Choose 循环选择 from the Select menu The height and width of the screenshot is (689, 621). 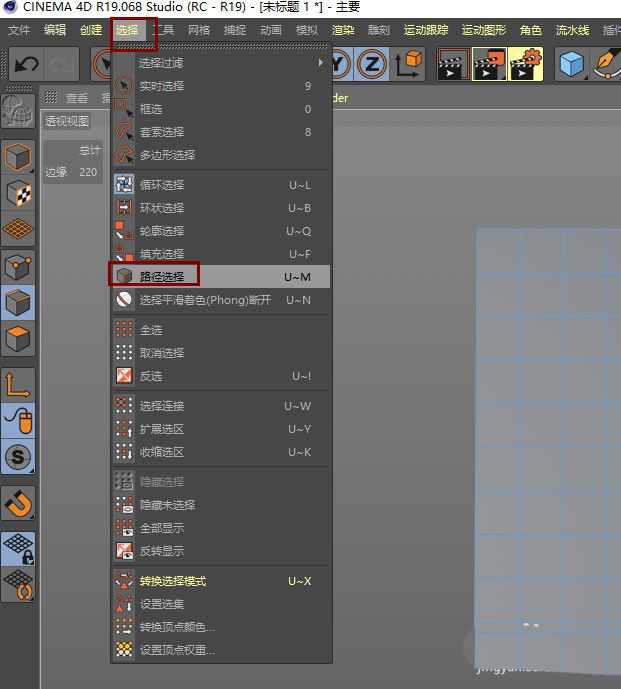[162, 185]
